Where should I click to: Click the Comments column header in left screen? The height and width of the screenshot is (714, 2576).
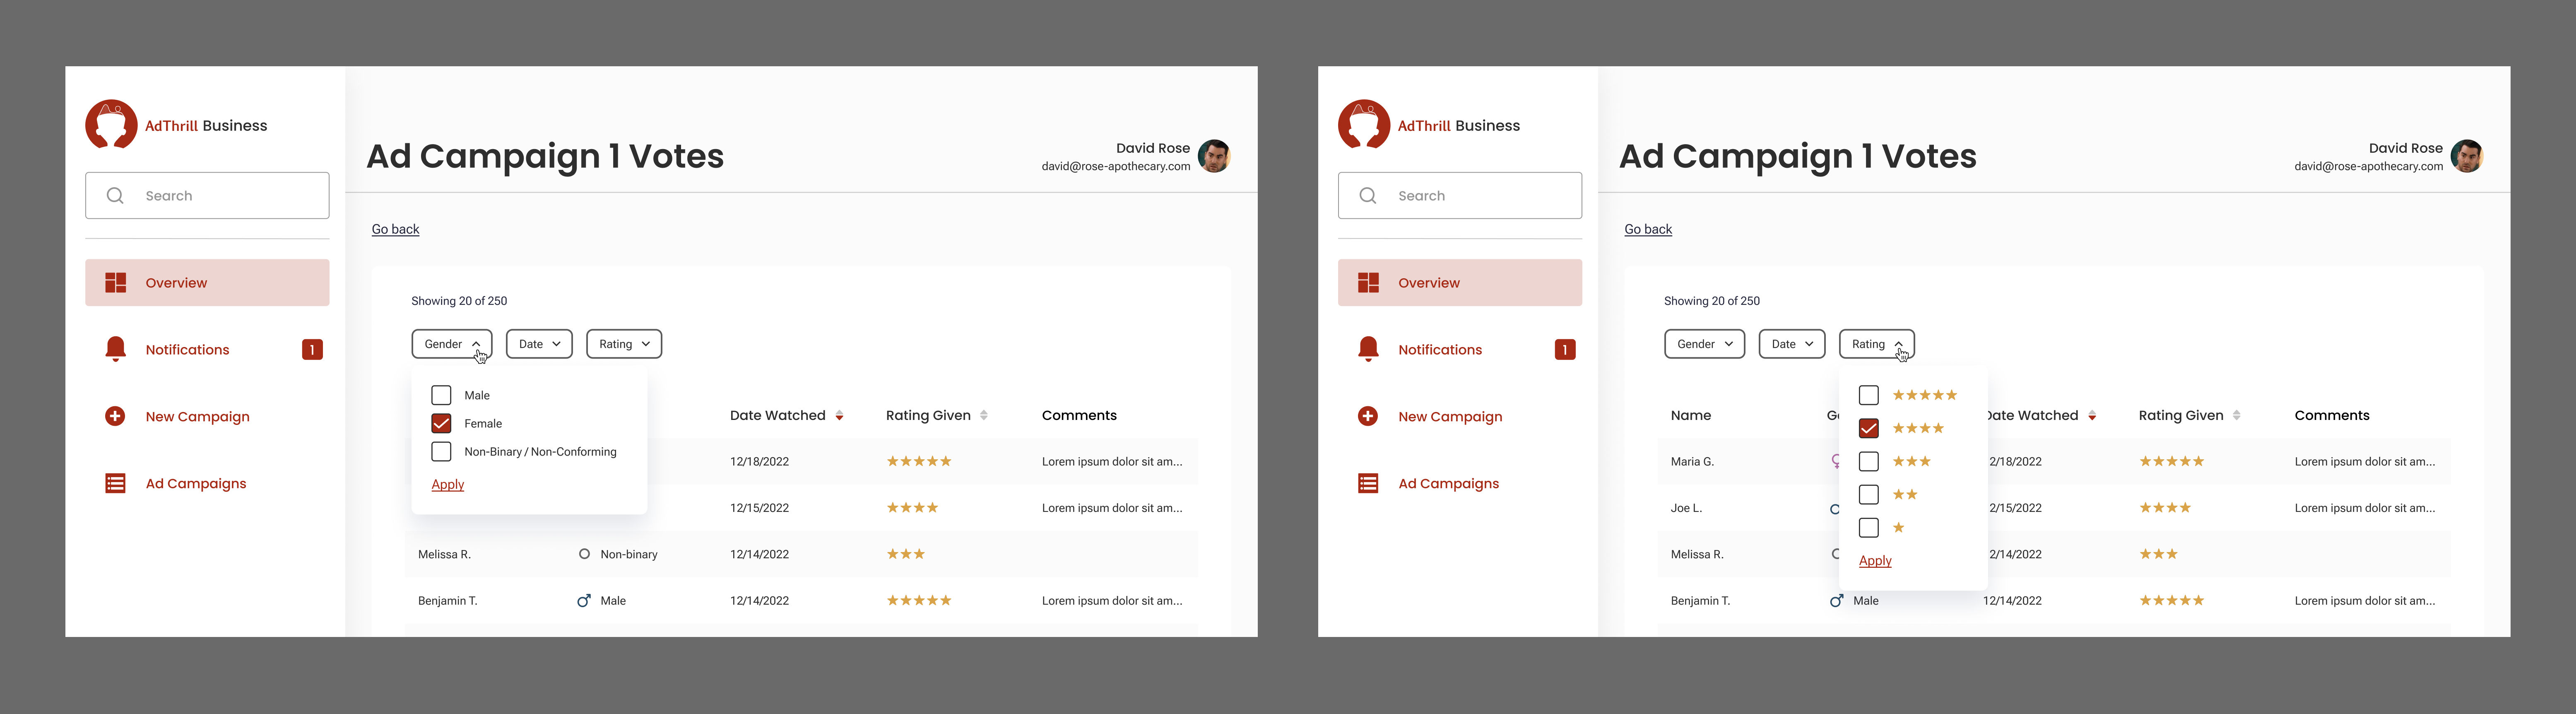[1079, 416]
